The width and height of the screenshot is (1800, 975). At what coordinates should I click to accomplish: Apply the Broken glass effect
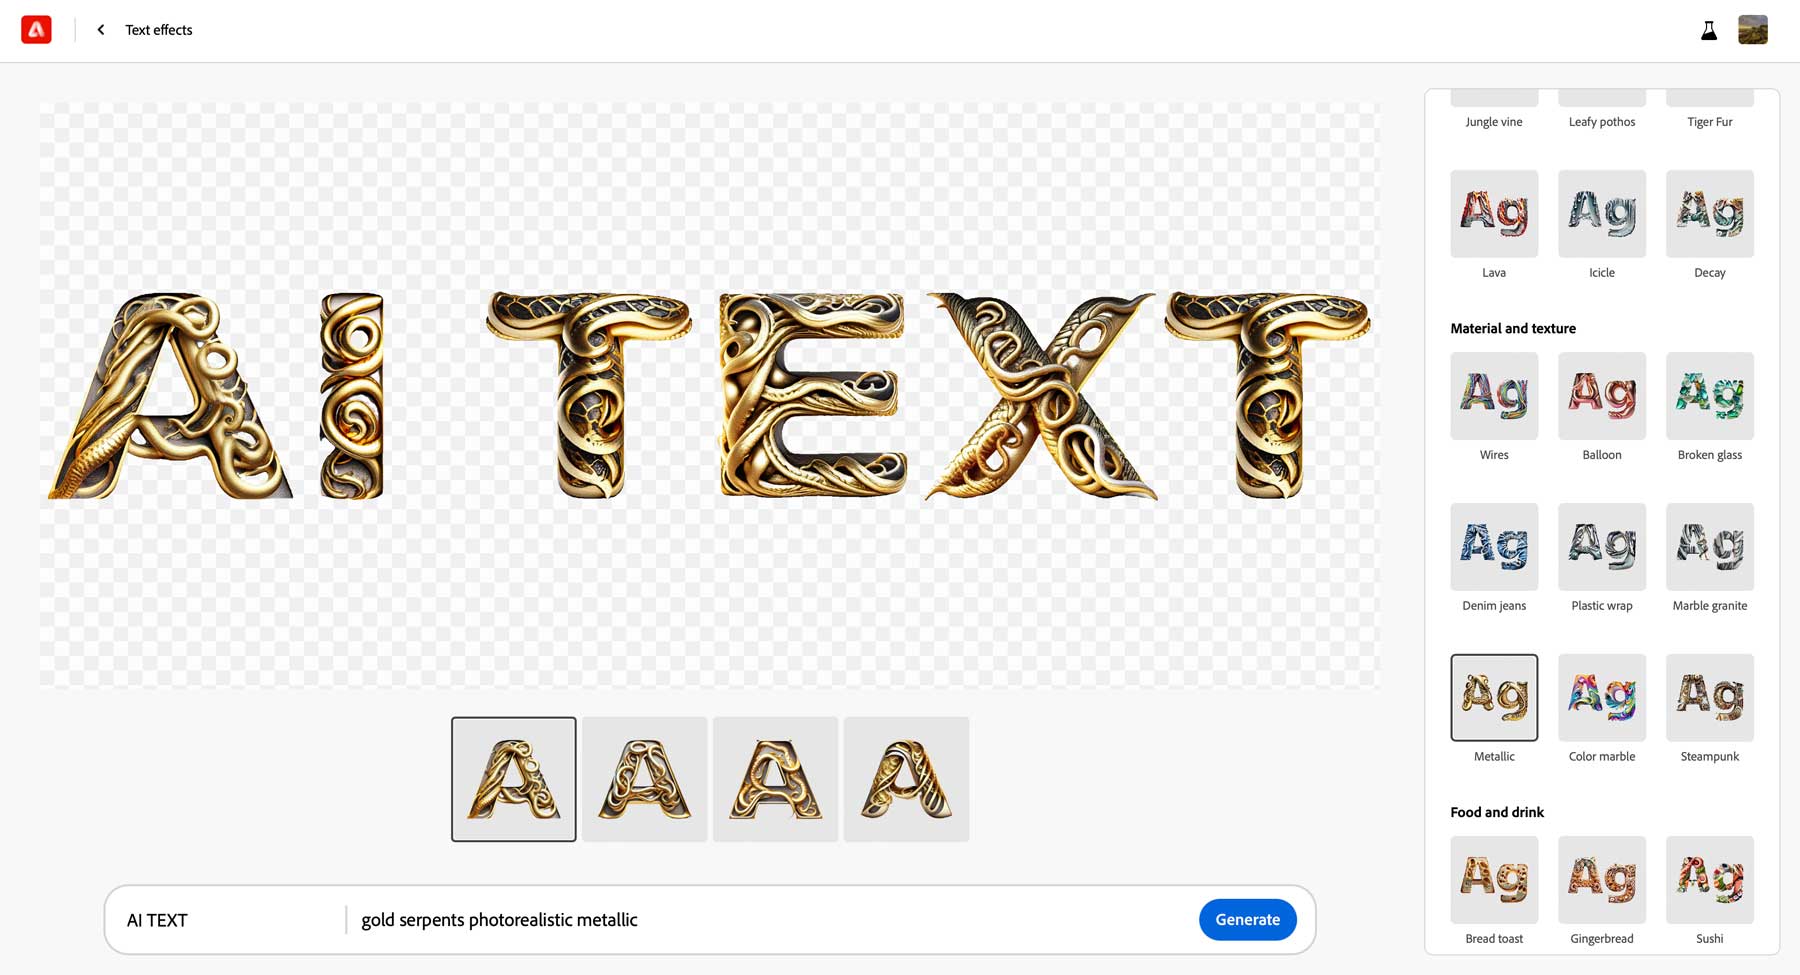(x=1709, y=396)
